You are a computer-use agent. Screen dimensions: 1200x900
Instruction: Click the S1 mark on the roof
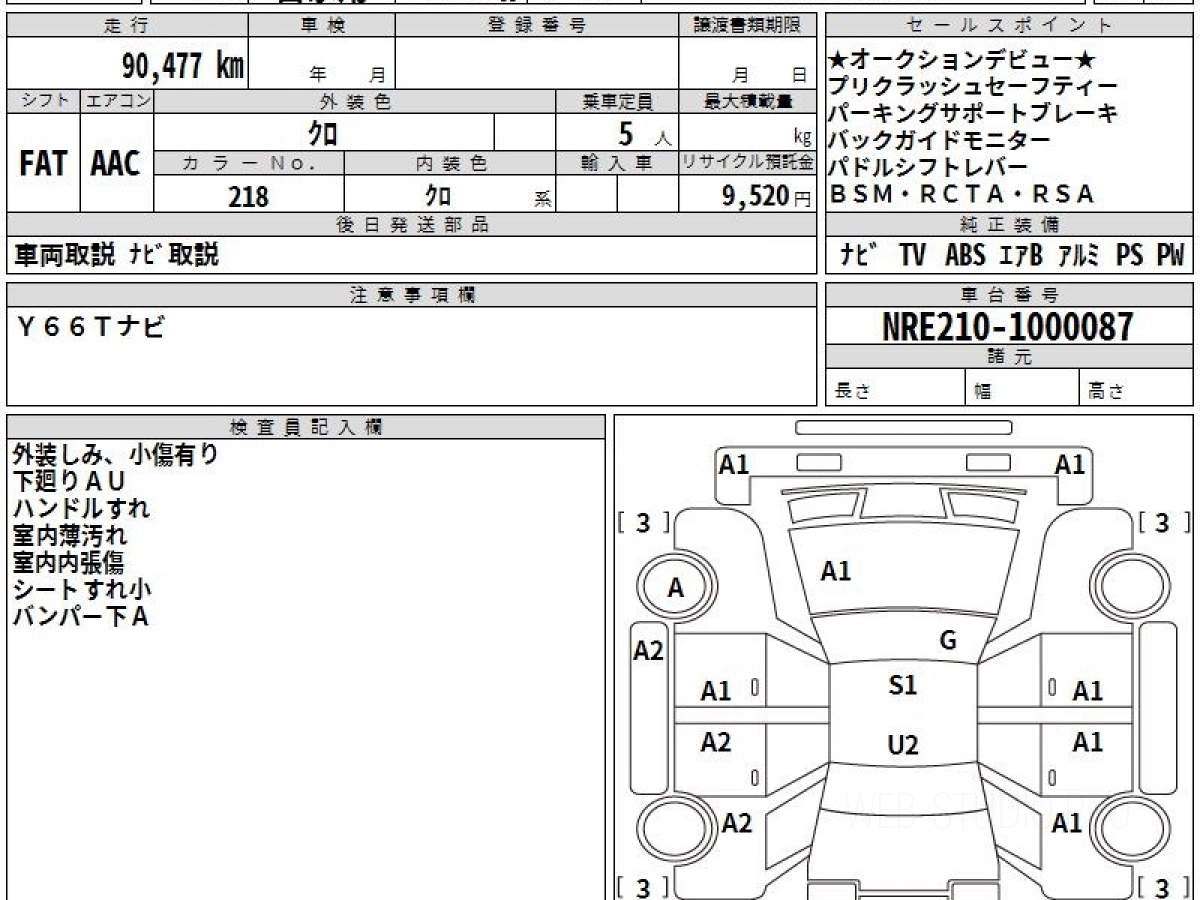tap(902, 686)
